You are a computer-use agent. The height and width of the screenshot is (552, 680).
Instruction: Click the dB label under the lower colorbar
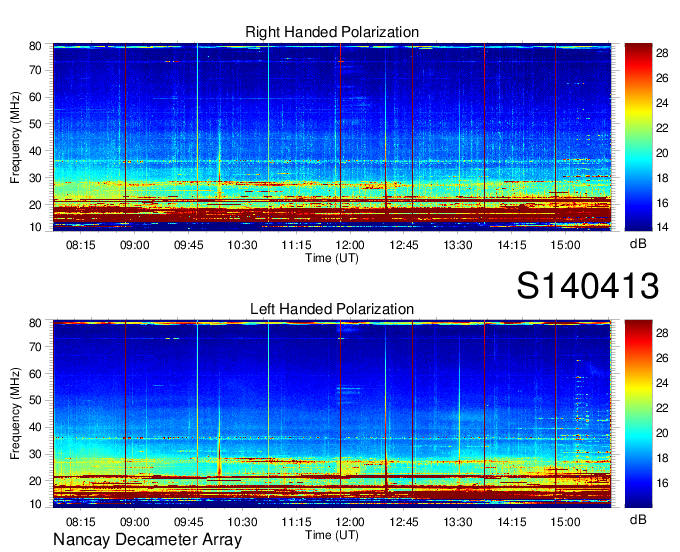point(638,519)
